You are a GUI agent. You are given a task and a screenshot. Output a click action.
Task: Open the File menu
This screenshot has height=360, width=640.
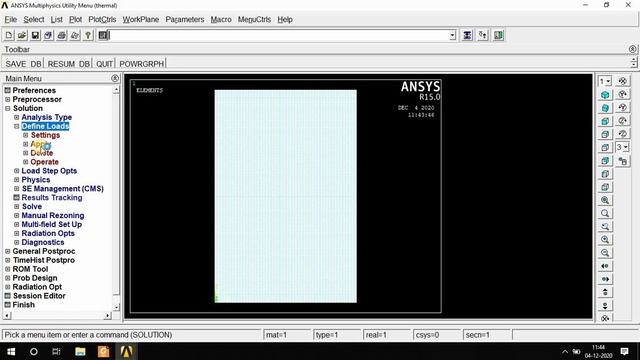[11, 20]
